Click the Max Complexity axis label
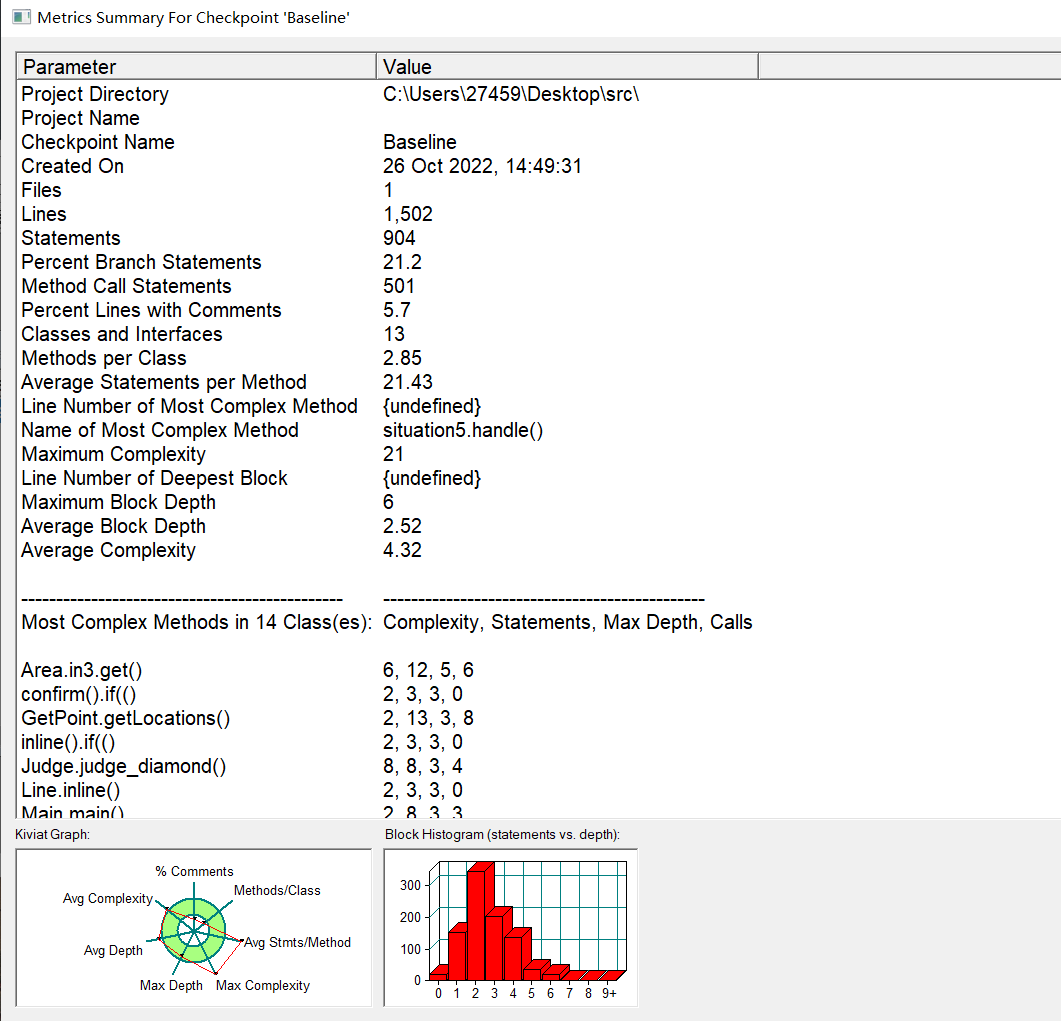The image size is (1061, 1021). [x=263, y=986]
